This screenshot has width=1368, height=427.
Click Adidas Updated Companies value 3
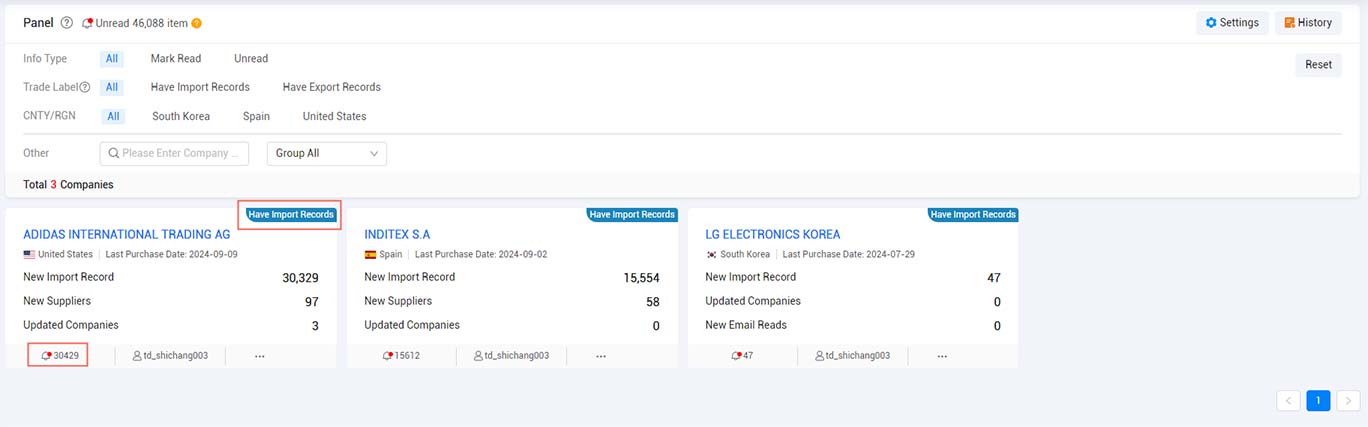pyautogui.click(x=315, y=326)
